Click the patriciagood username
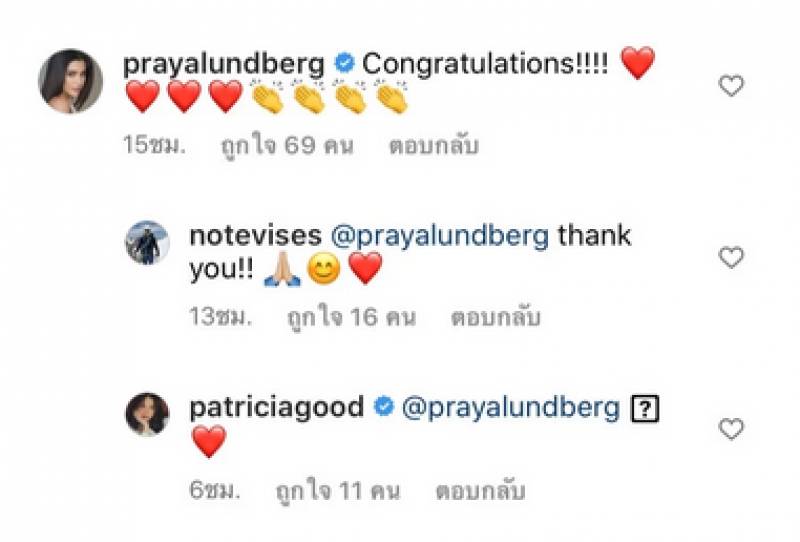Image resolution: width=800 pixels, height=542 pixels. [x=277, y=408]
